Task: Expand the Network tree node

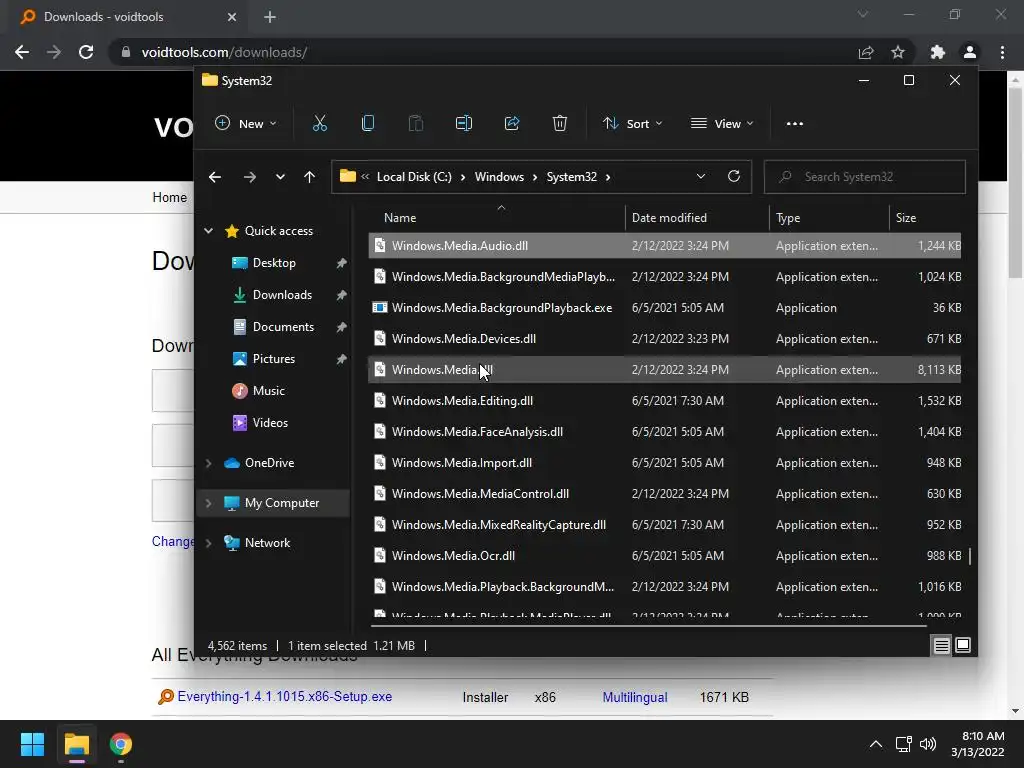Action: (x=208, y=543)
